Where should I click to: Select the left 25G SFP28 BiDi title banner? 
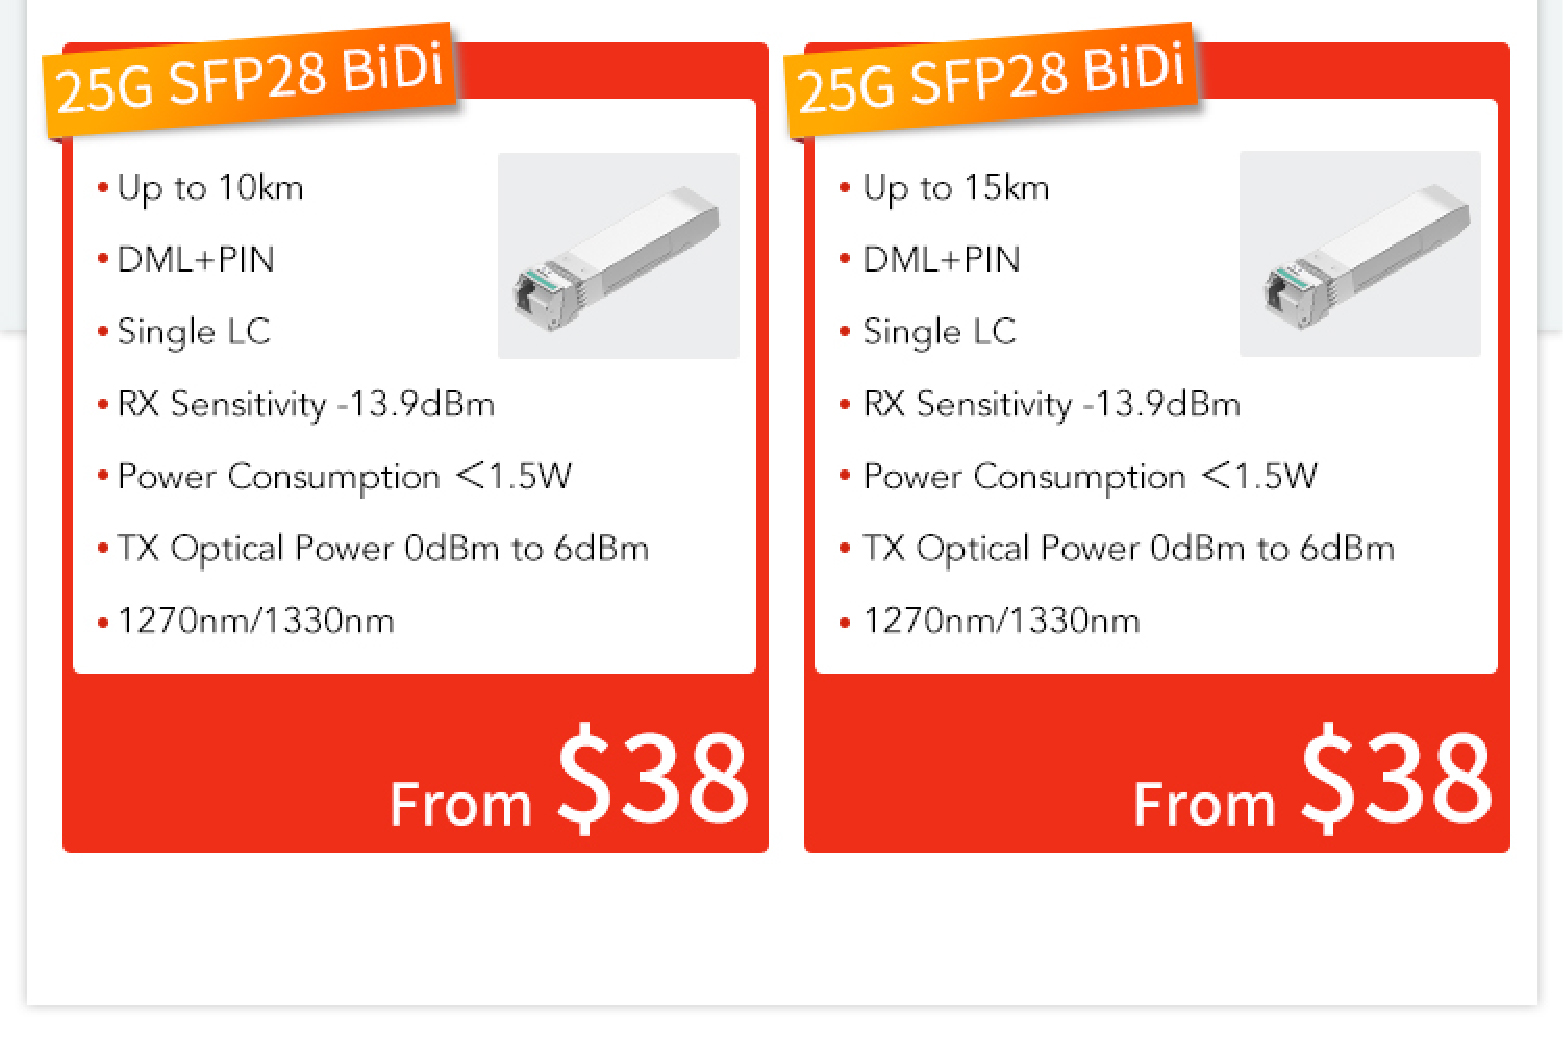coord(250,79)
